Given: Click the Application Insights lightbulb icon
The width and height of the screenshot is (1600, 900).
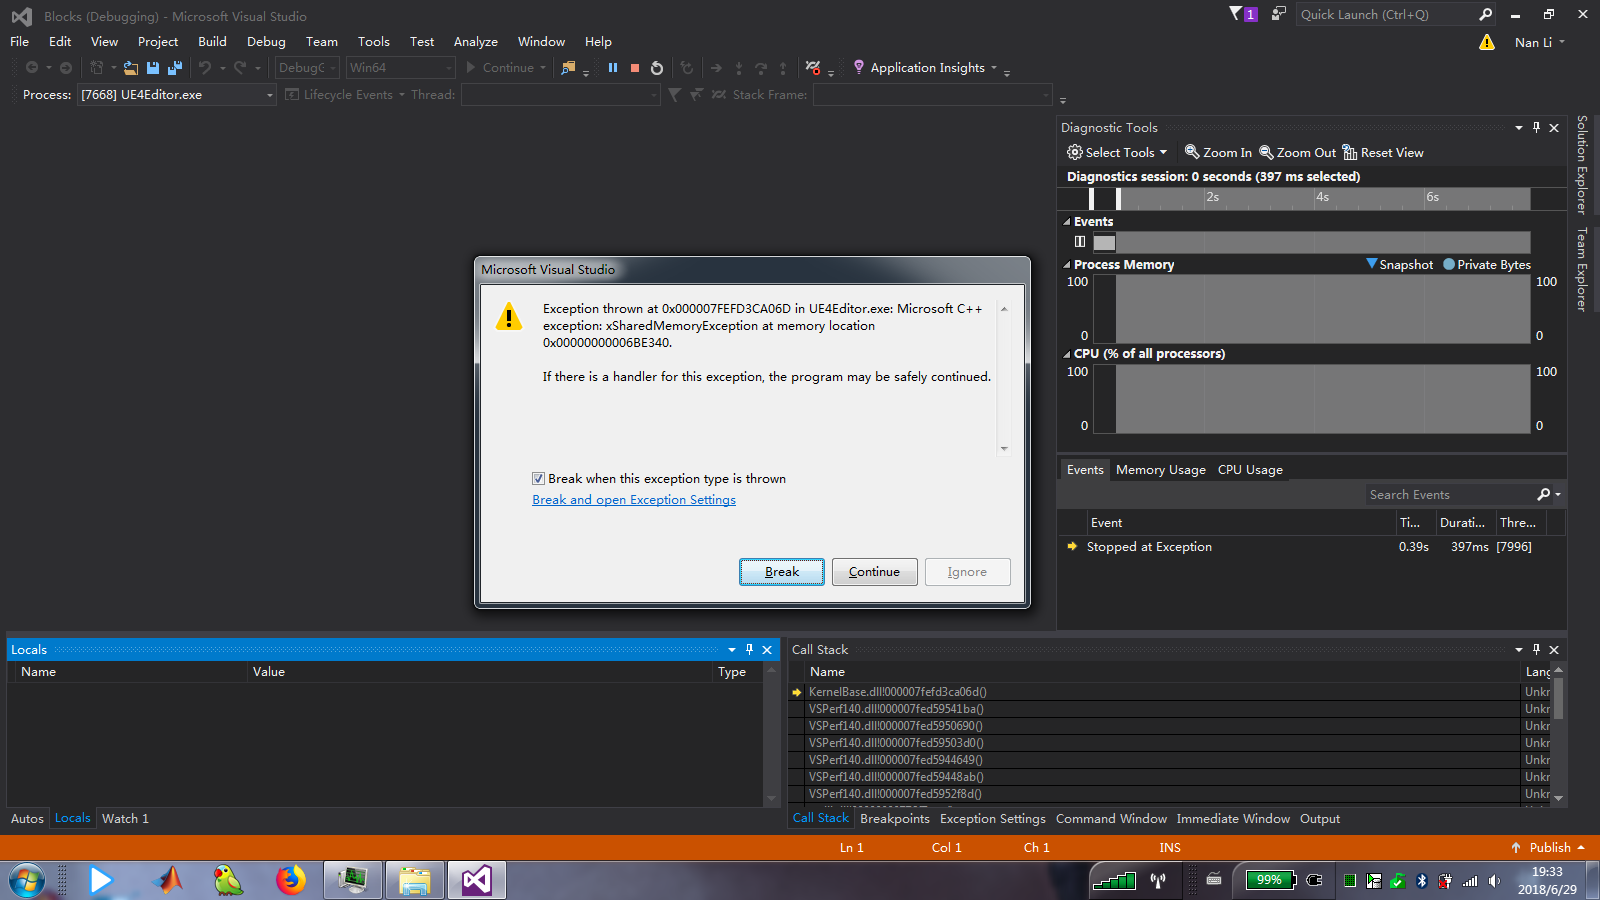Looking at the screenshot, I should tap(861, 67).
